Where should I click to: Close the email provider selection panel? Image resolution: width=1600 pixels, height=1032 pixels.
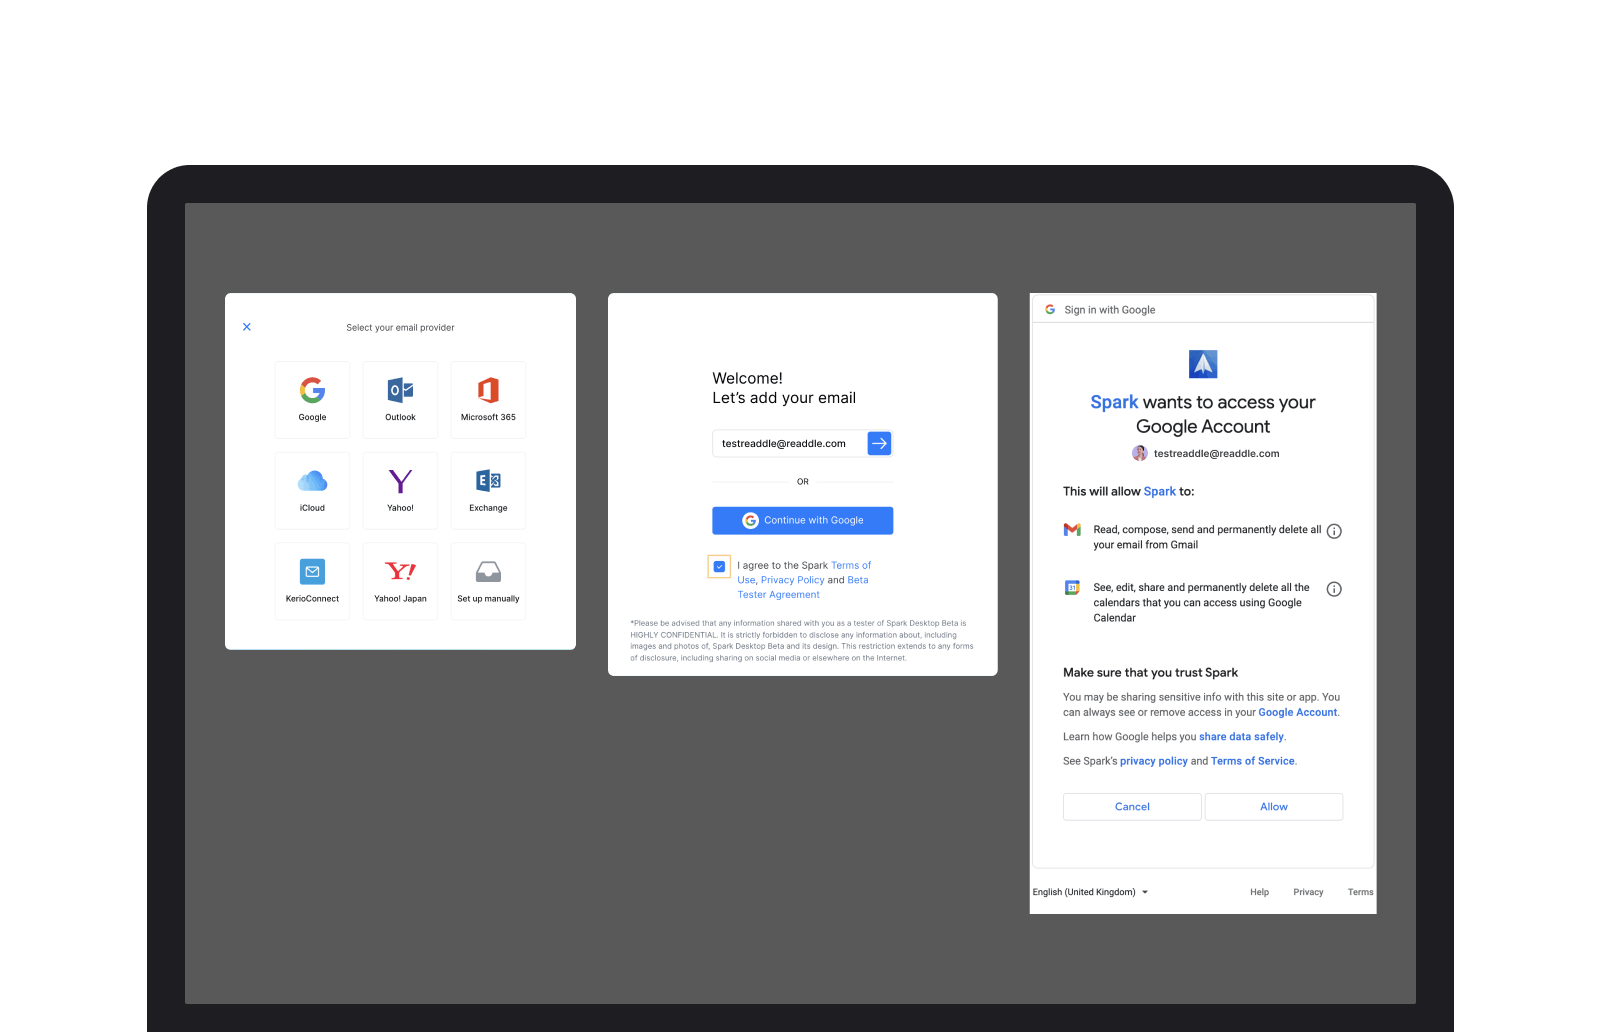click(247, 327)
